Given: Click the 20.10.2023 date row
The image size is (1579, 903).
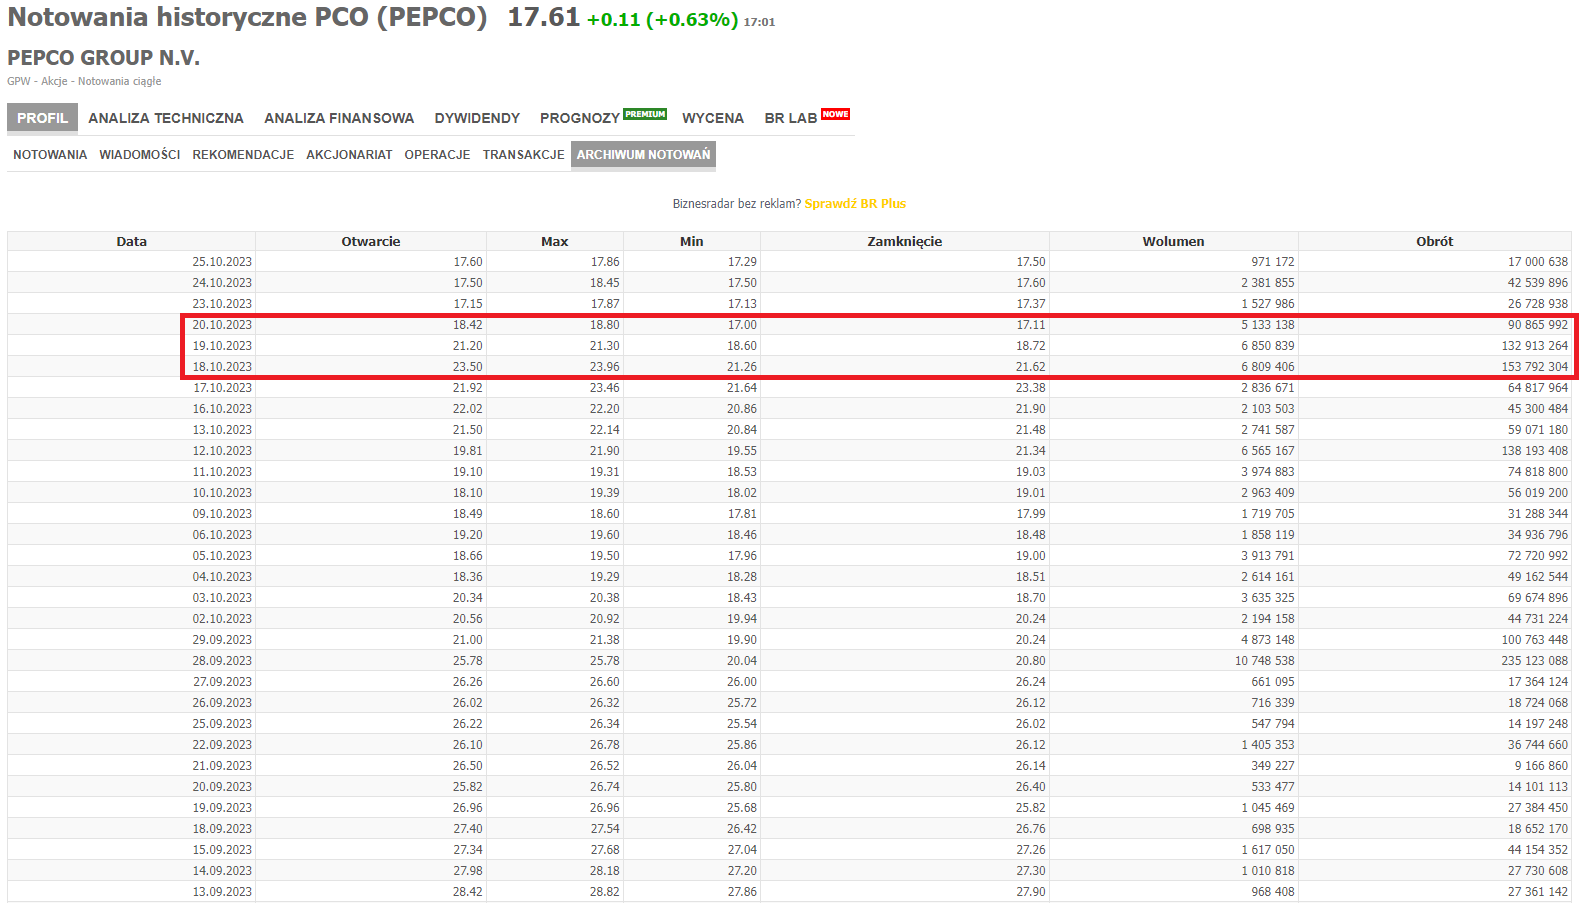Looking at the screenshot, I should point(222,325).
